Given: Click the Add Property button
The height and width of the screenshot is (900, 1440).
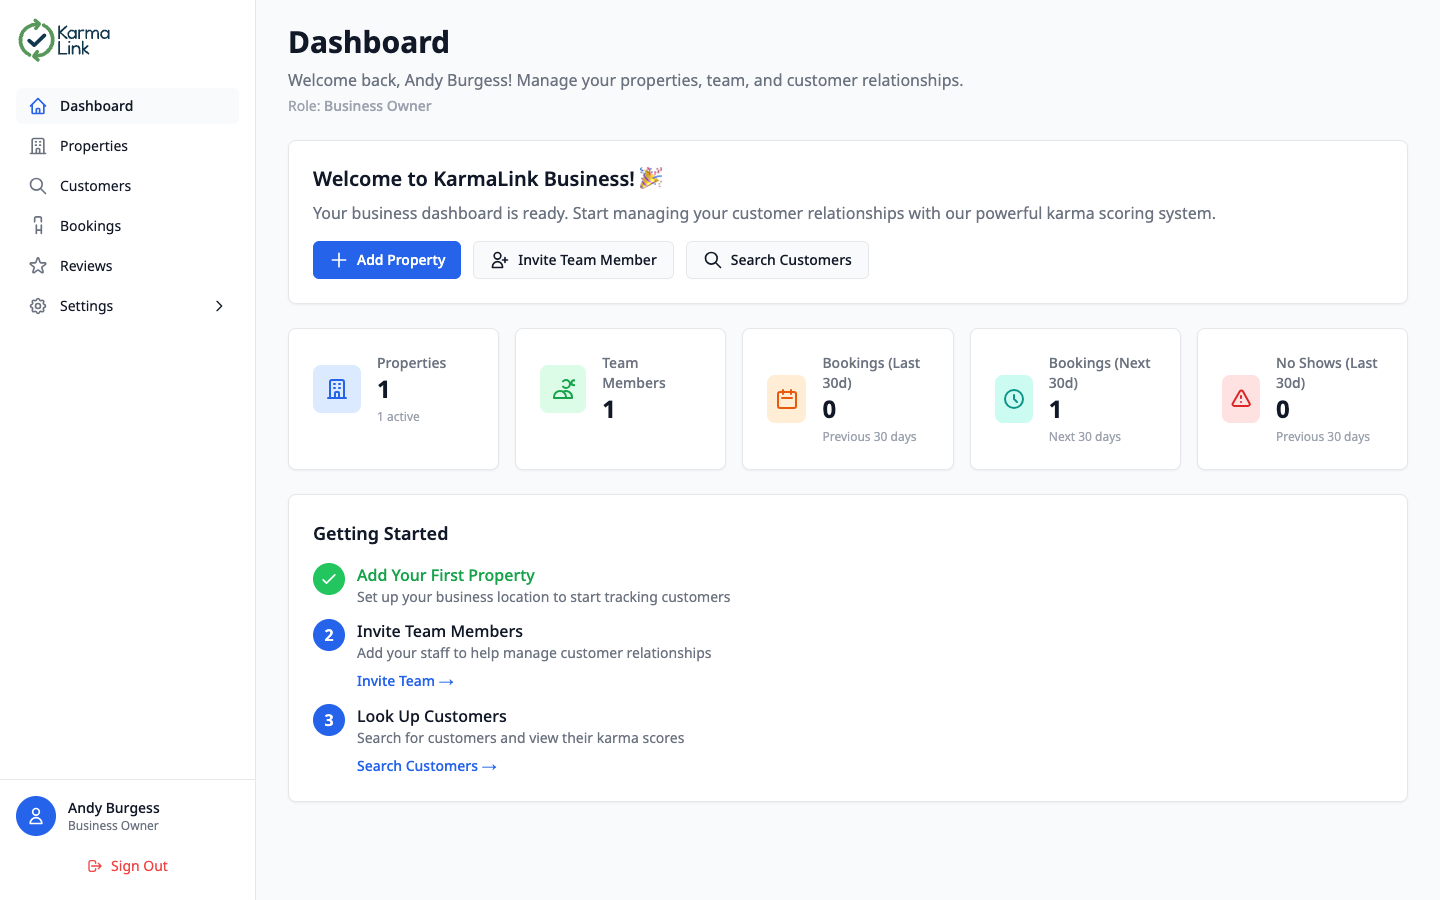Looking at the screenshot, I should 387,260.
